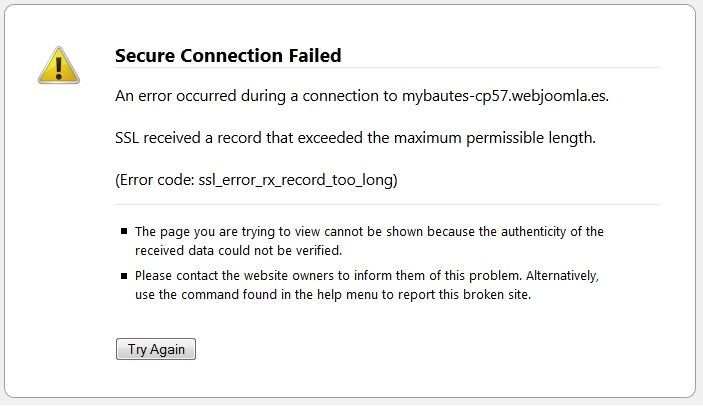Click the divider line above the bullet list
703x406 pixels.
[x=387, y=204]
